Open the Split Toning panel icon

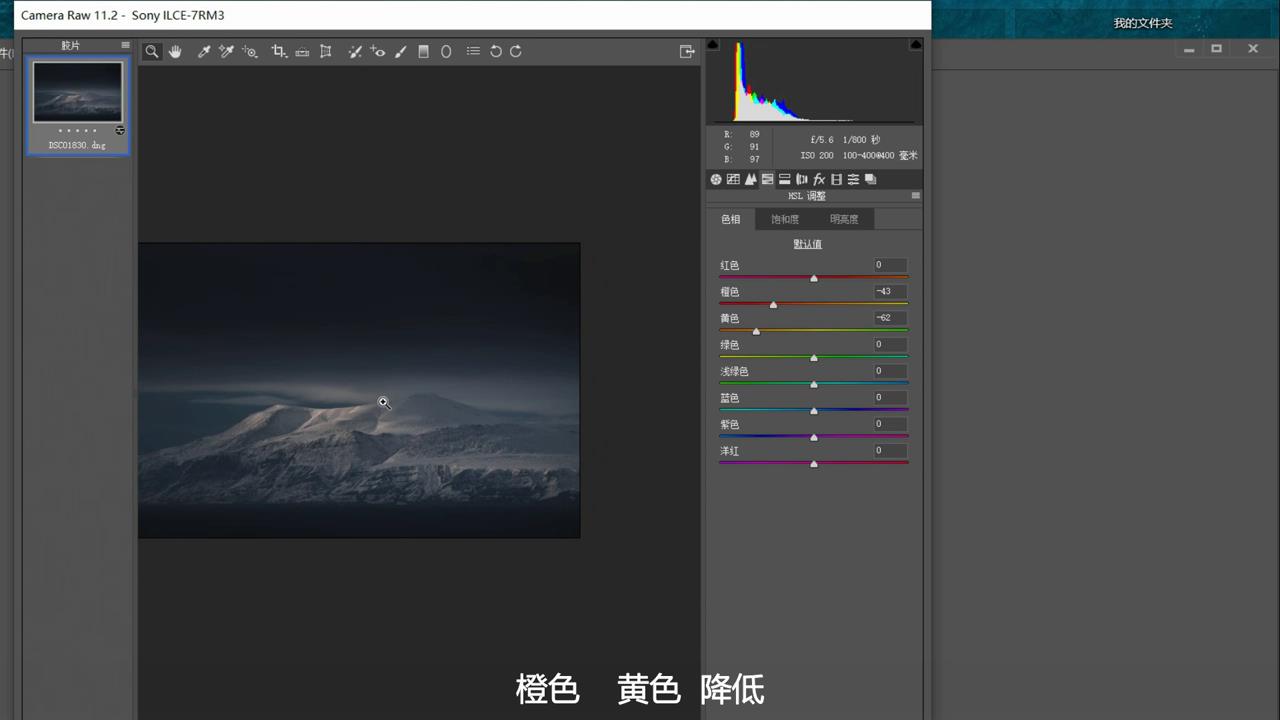784,179
